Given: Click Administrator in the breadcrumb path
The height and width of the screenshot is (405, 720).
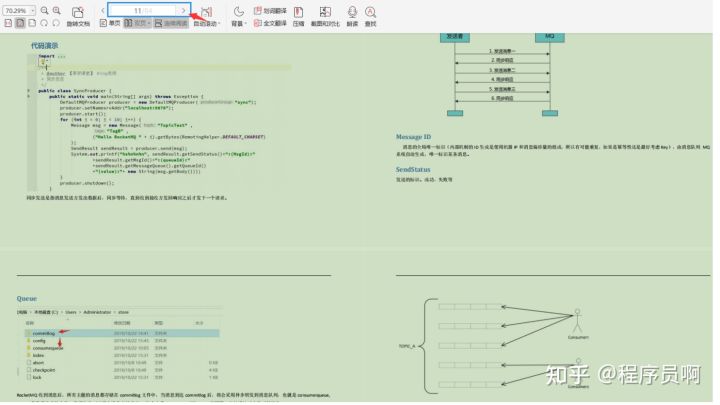Looking at the screenshot, I should point(97,312).
